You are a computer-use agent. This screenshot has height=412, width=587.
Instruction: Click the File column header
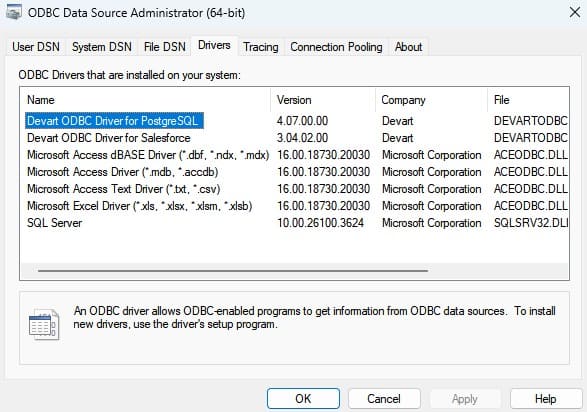pyautogui.click(x=528, y=100)
